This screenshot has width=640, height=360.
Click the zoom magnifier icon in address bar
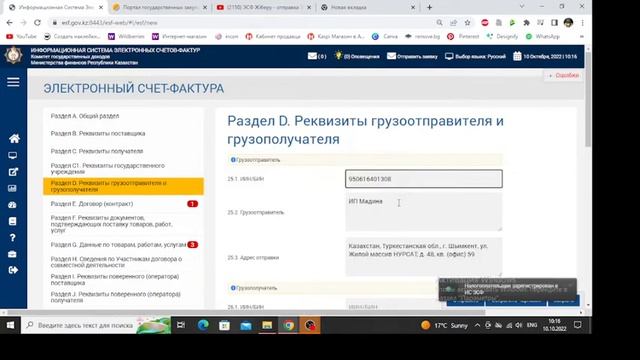(x=439, y=23)
